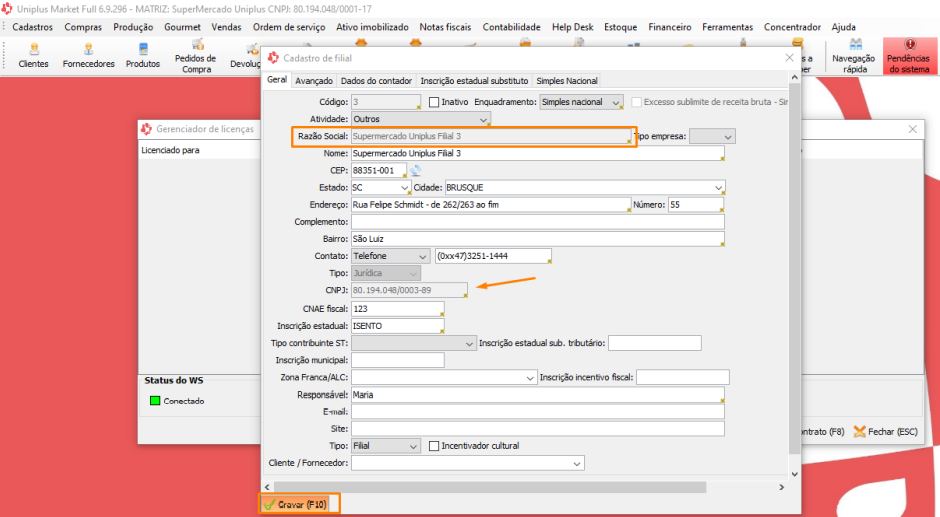Click the CEP lookup globe icon
The height and width of the screenshot is (517, 940).
[x=415, y=170]
